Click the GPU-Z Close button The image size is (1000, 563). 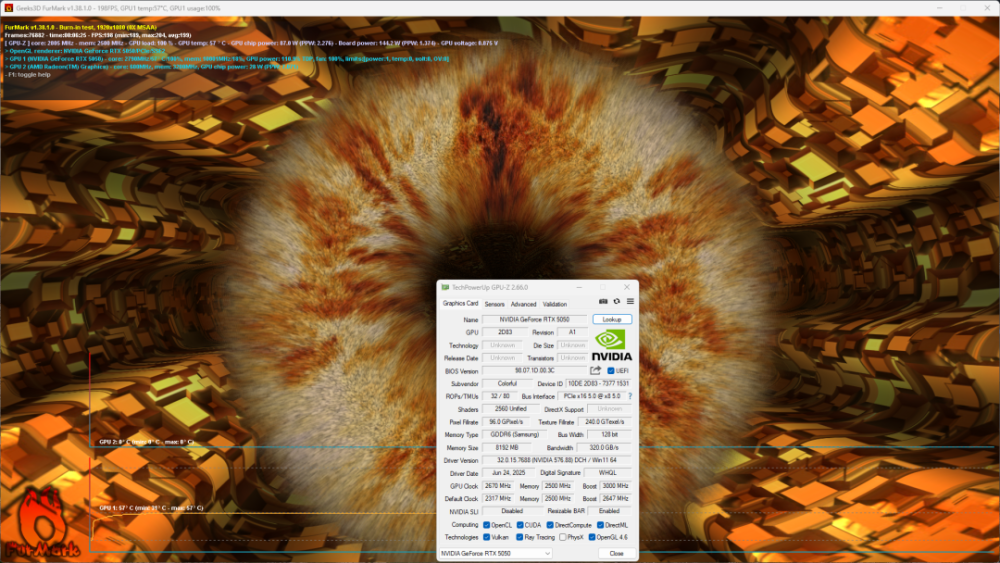[616, 553]
